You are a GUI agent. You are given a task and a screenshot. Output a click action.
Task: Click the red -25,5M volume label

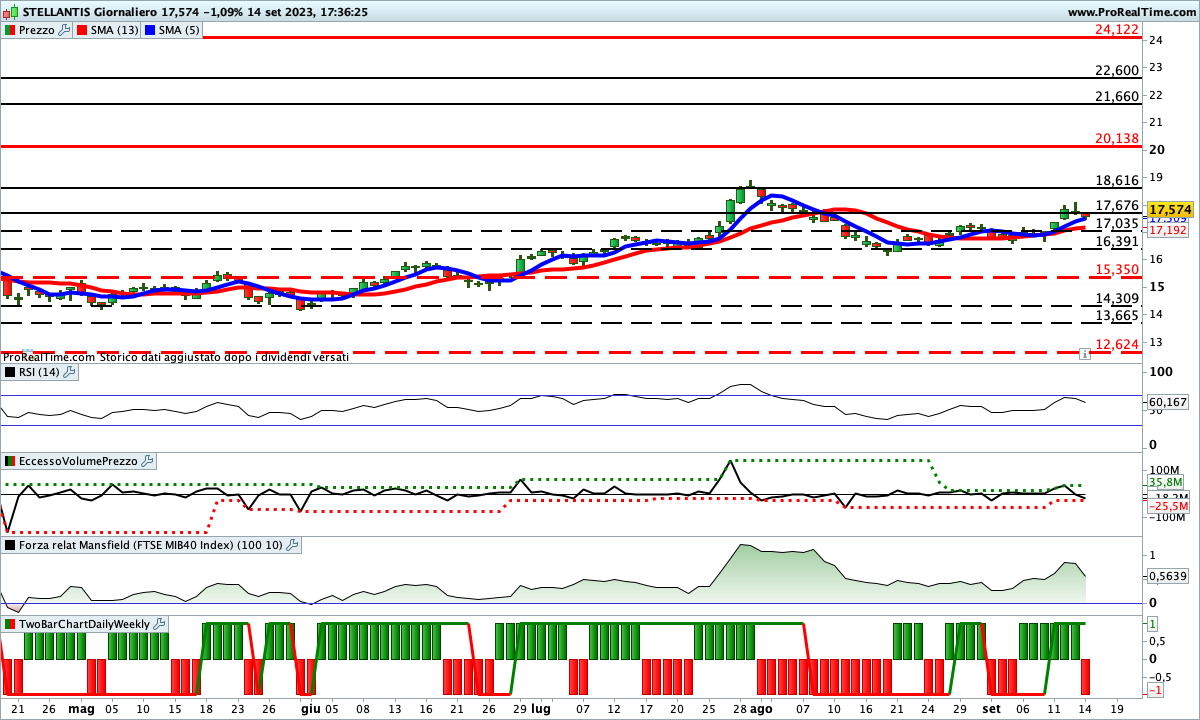[x=1167, y=506]
